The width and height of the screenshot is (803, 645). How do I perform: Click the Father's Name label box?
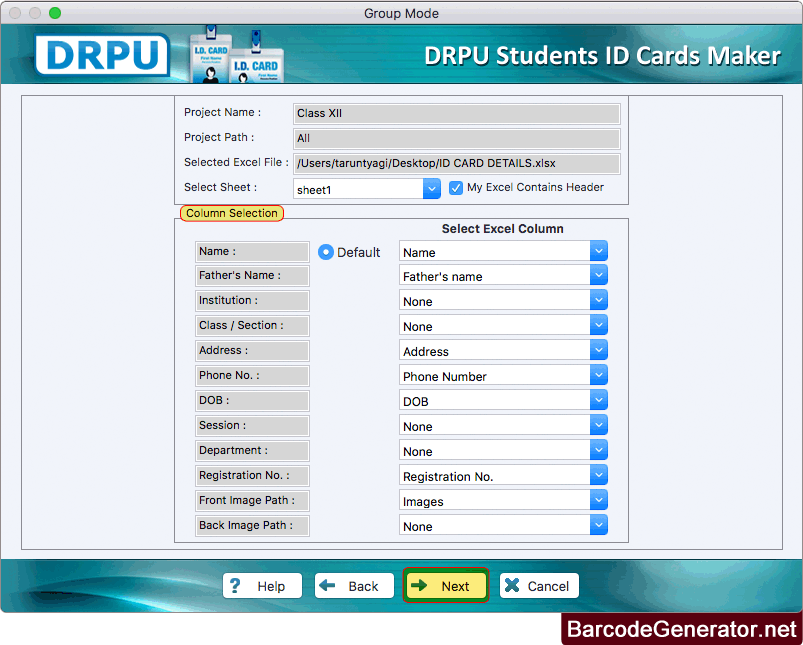(252, 276)
